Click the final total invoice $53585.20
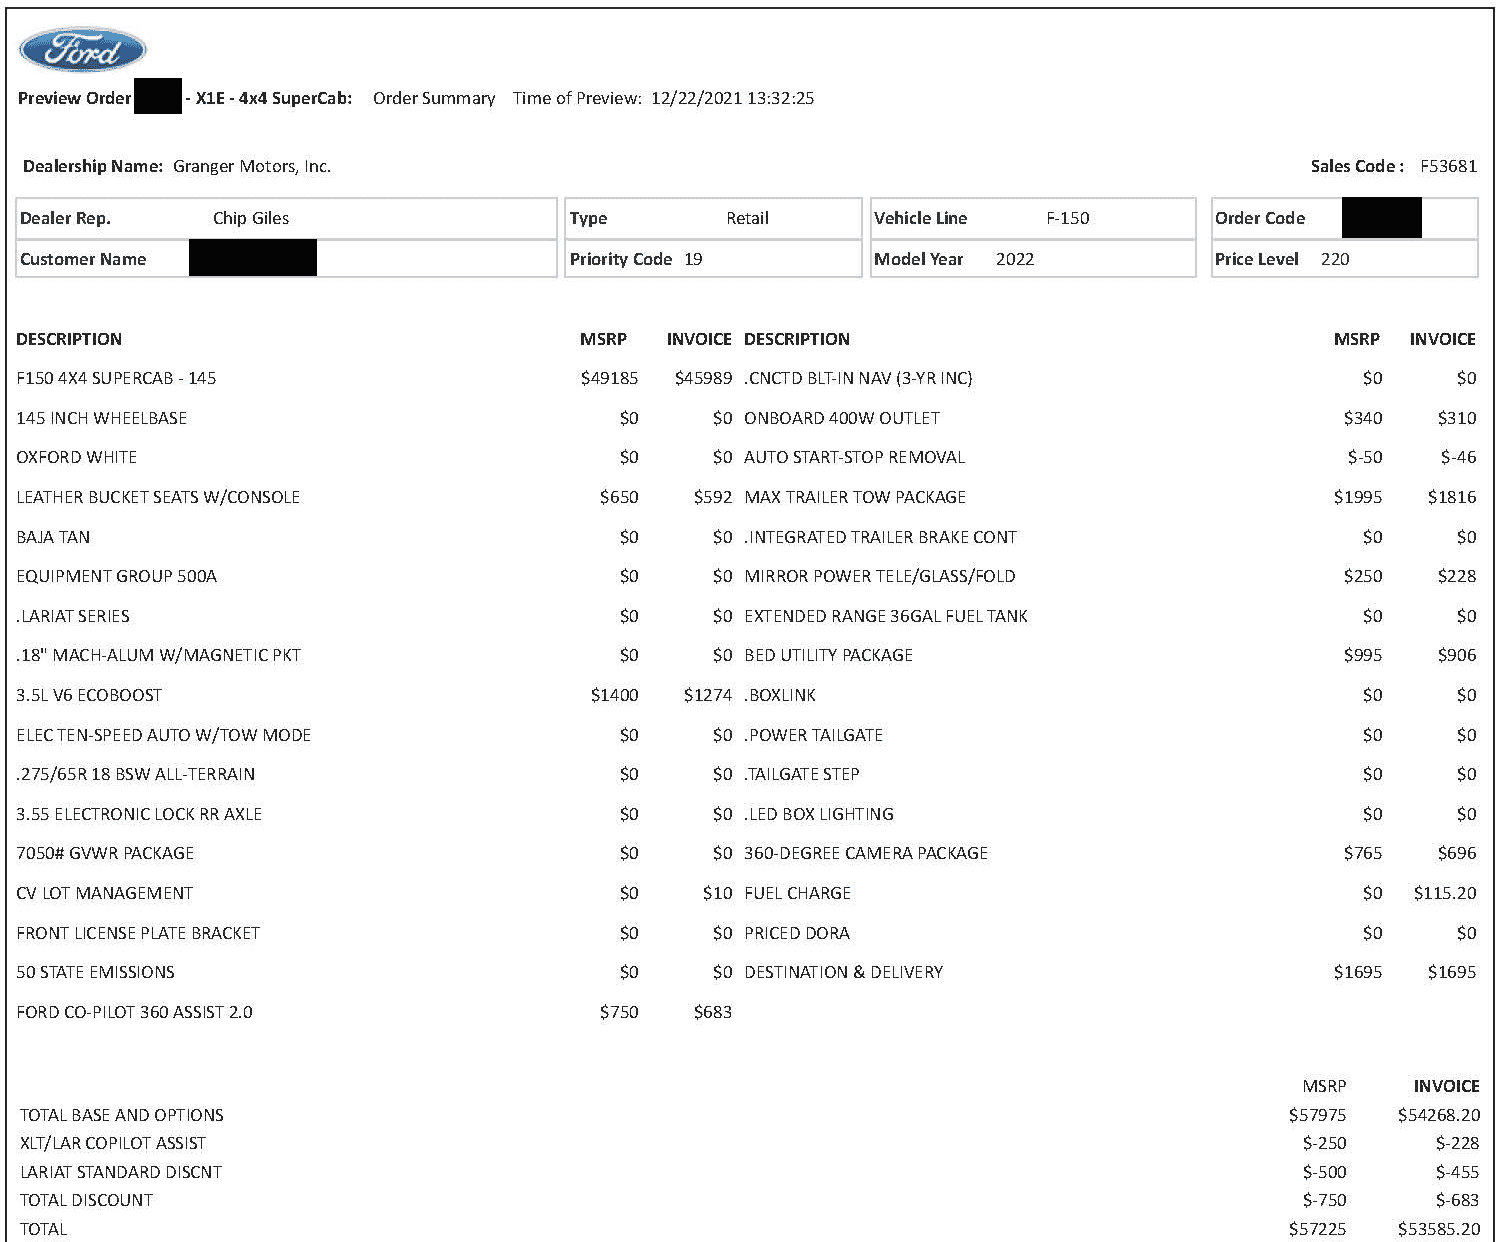Image resolution: width=1501 pixels, height=1242 pixels. 1438,1229
